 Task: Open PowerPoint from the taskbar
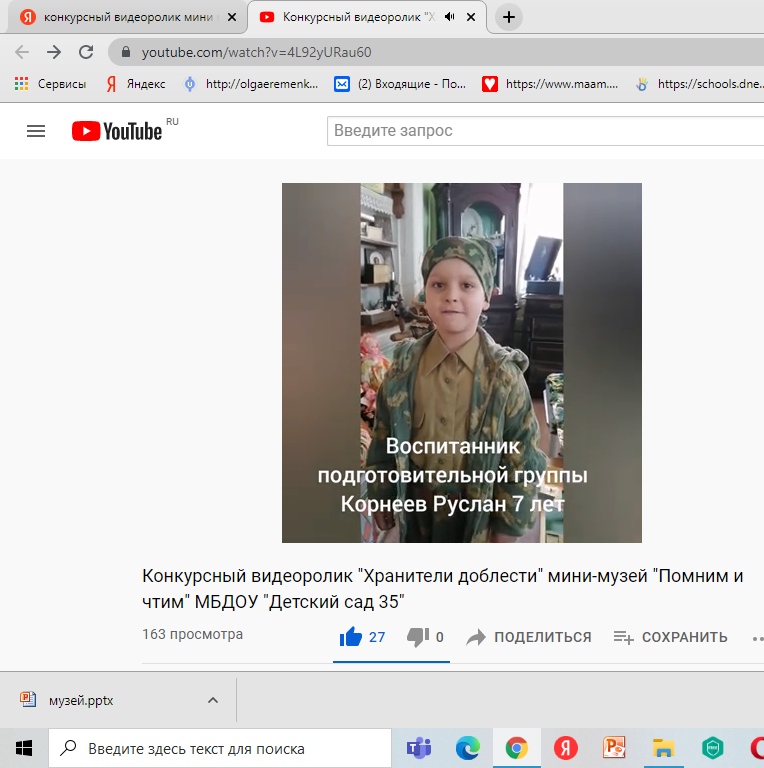point(614,748)
